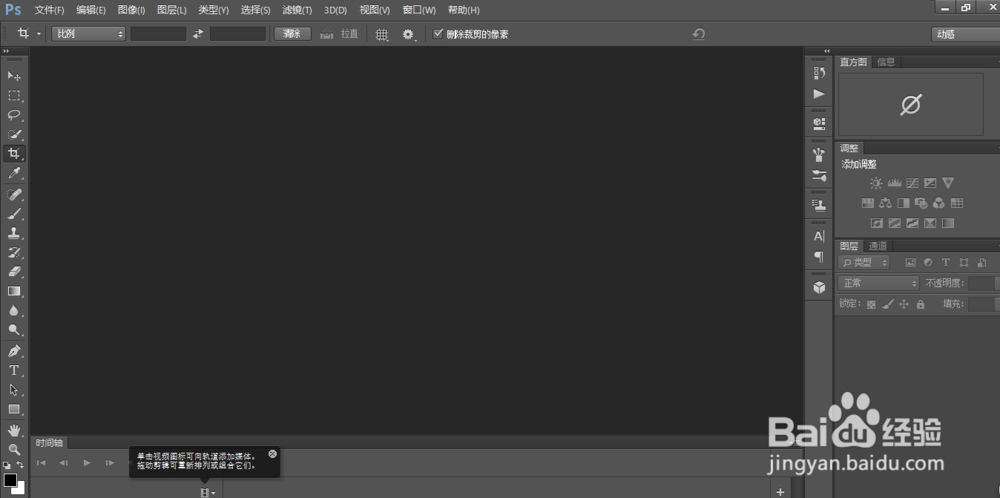Select the Gradient tool

(x=14, y=291)
